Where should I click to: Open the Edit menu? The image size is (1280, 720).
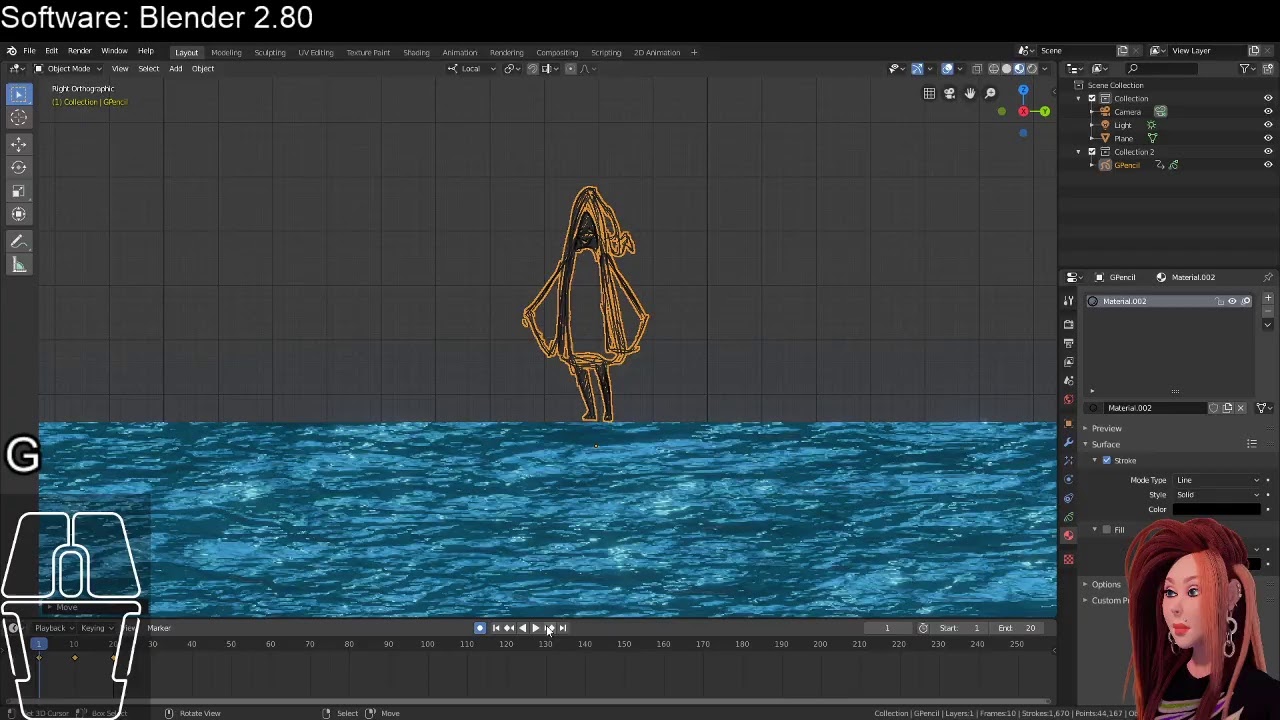click(x=51, y=51)
